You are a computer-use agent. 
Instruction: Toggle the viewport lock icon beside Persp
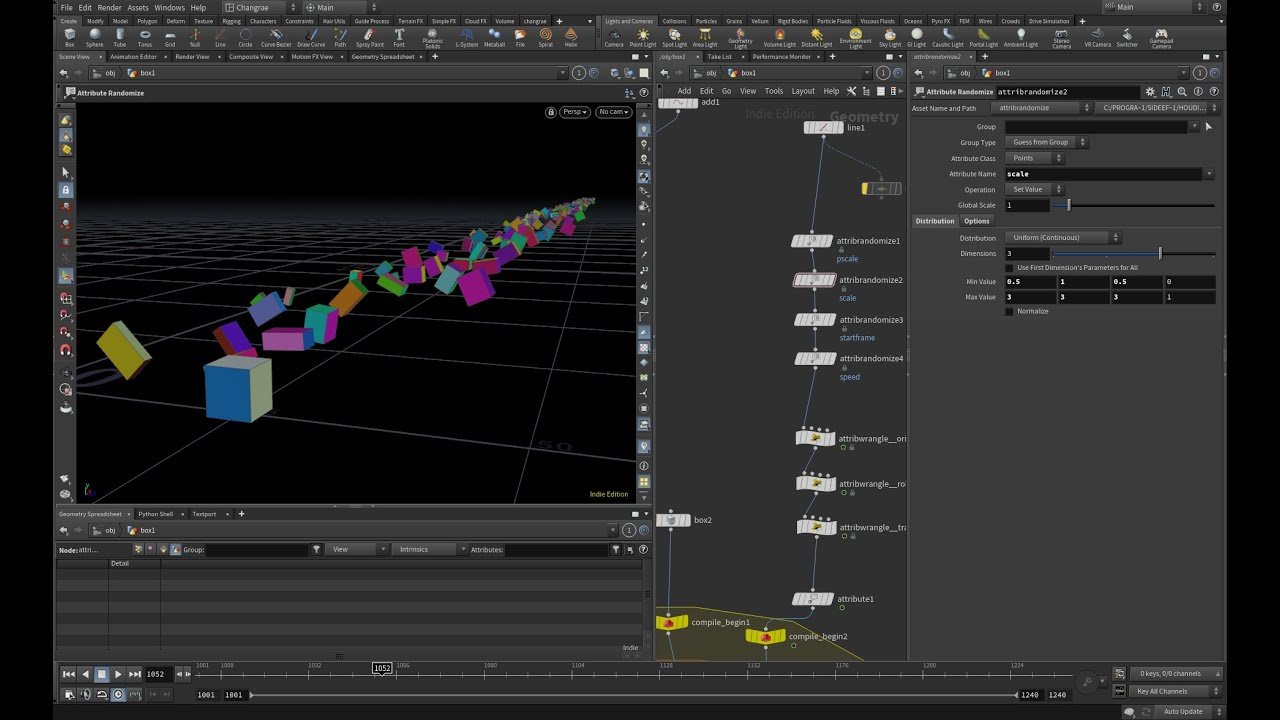(551, 112)
